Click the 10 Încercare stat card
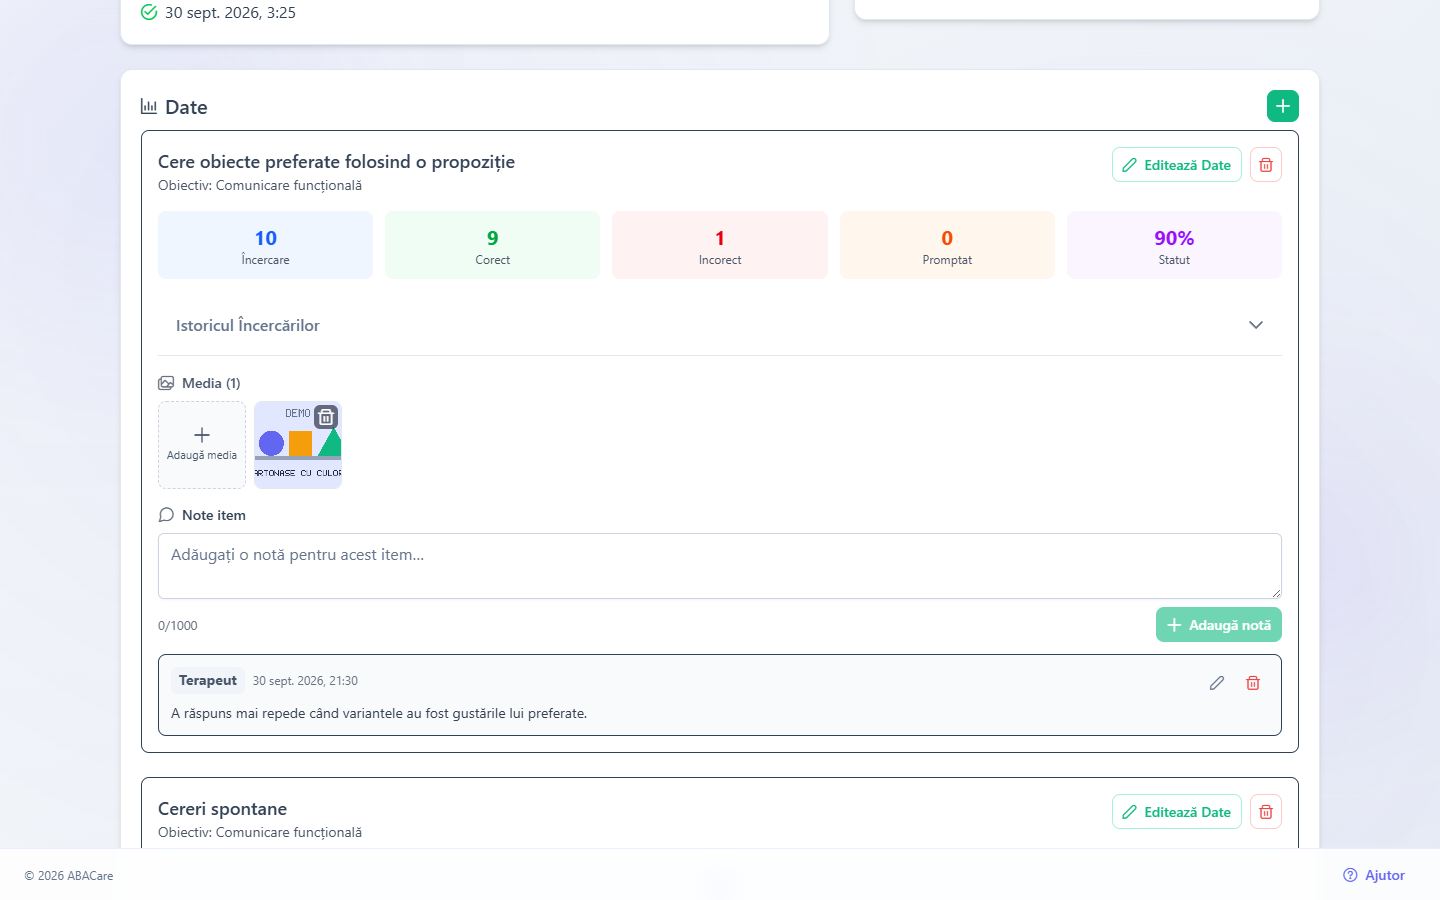Image resolution: width=1440 pixels, height=900 pixels. (265, 245)
